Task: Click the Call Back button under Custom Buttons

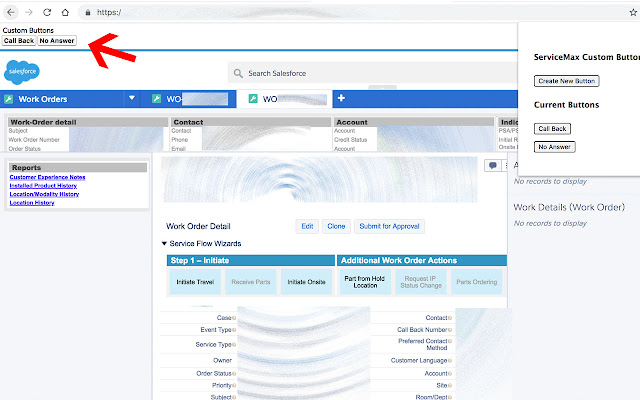Action: pyautogui.click(x=19, y=40)
